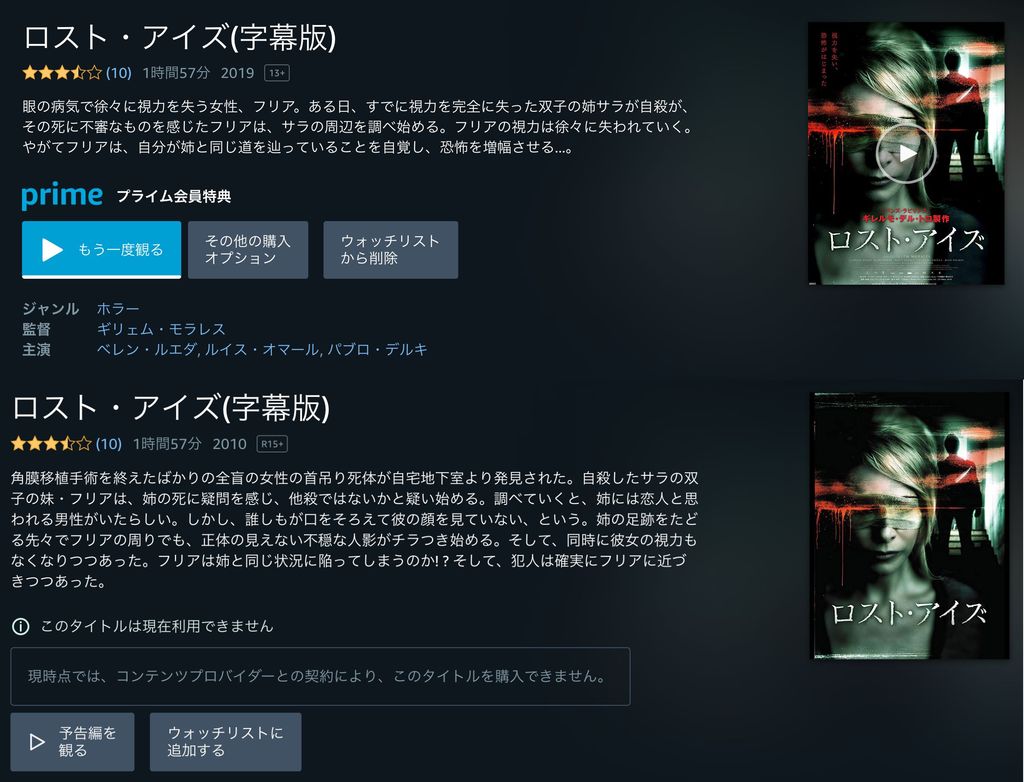
Task: Remove from watchlist via ウォッチリストから削除
Action: pyautogui.click(x=391, y=250)
